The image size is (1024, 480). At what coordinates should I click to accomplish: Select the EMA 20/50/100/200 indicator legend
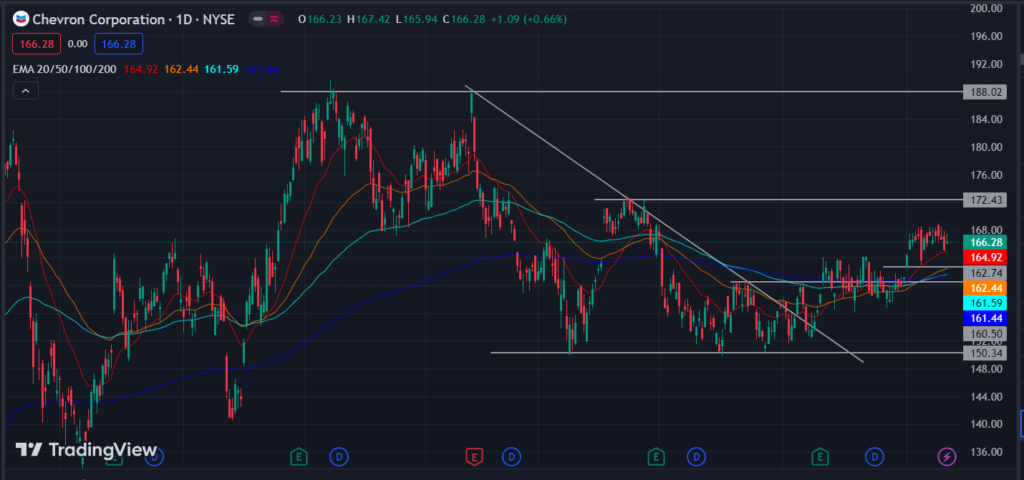[65, 69]
